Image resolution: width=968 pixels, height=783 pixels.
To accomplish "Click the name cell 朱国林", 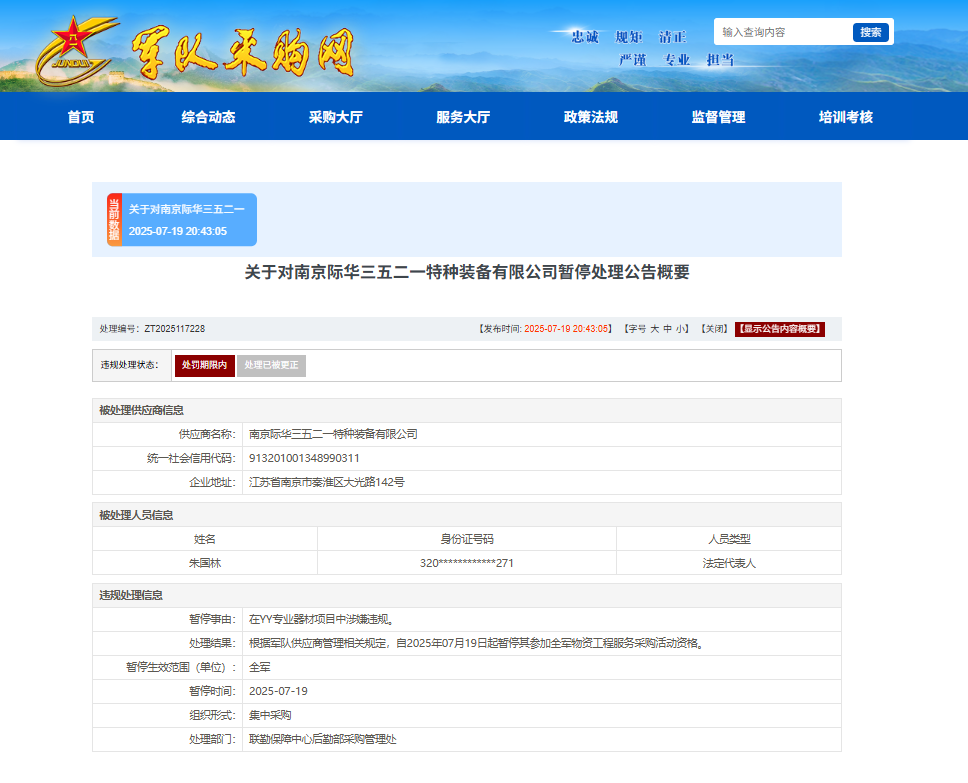I will point(205,563).
